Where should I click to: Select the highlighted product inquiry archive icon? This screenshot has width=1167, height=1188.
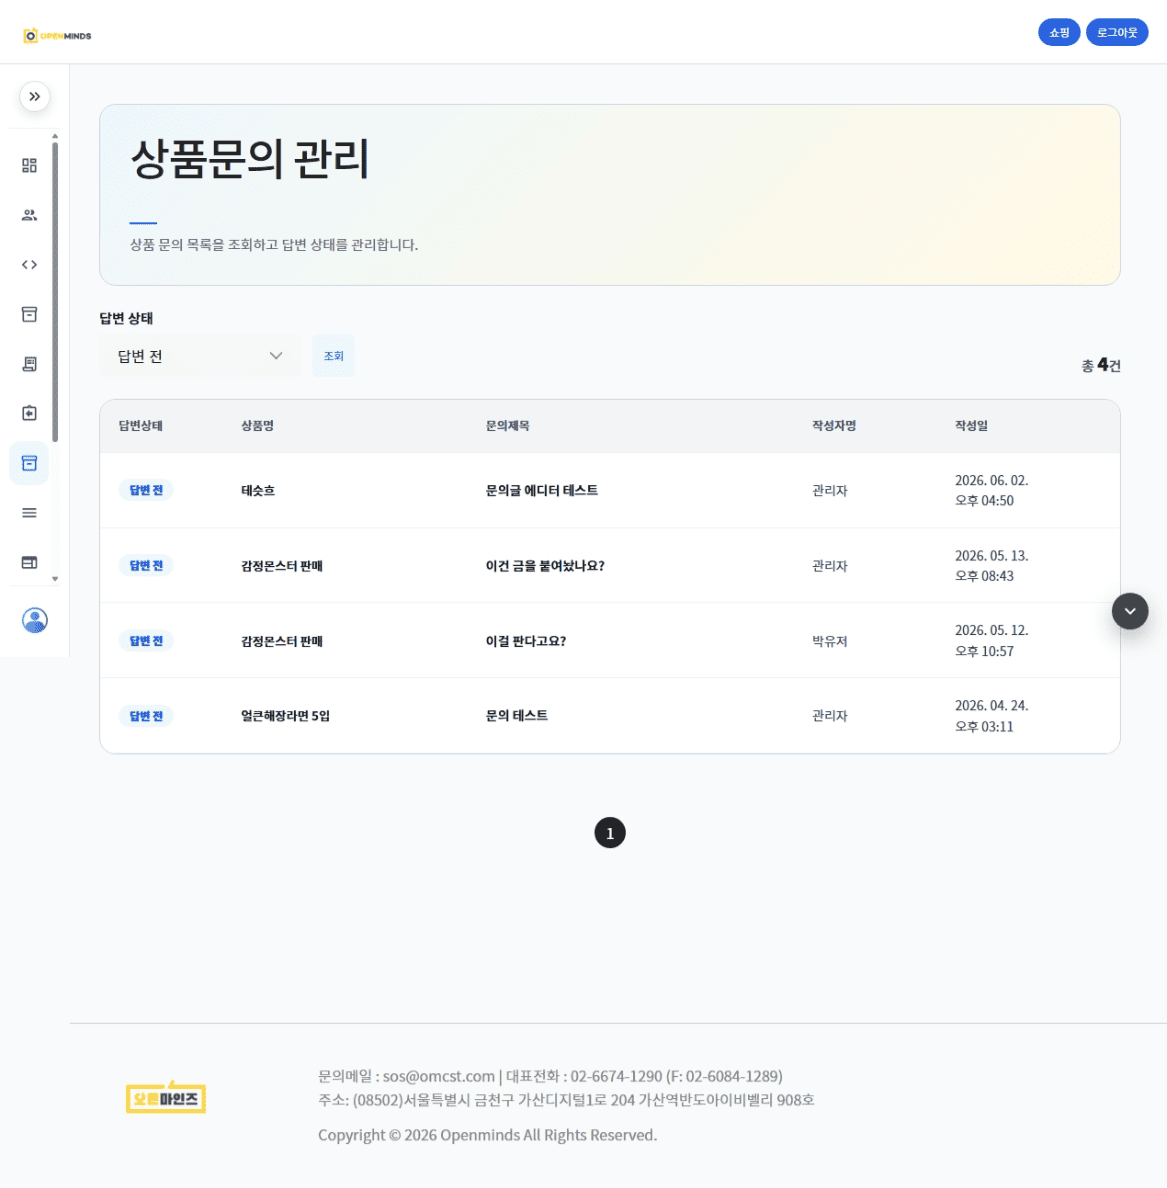[30, 463]
